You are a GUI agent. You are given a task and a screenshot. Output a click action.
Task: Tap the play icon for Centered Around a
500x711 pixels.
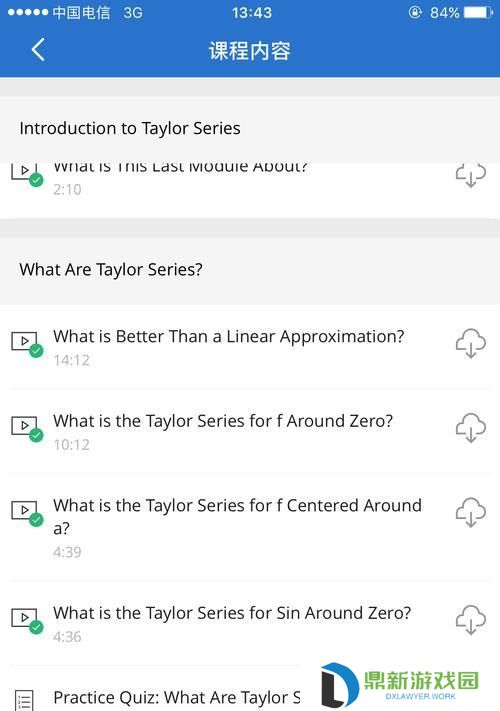click(x=27, y=513)
